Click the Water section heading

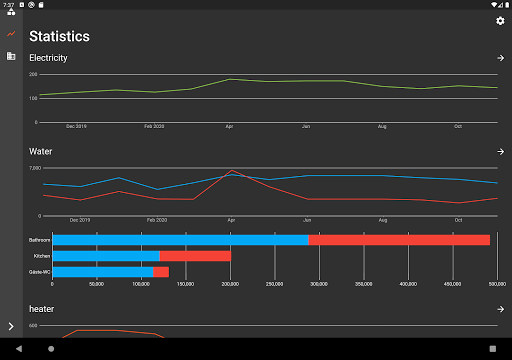41,151
